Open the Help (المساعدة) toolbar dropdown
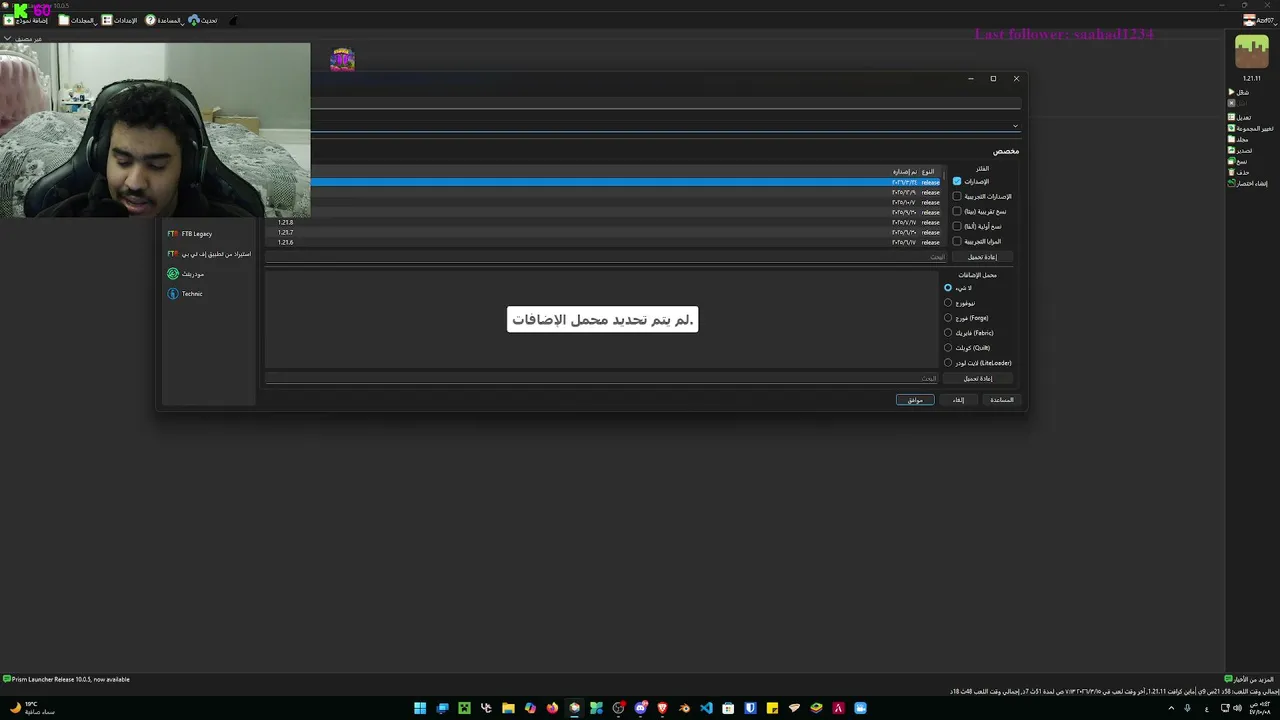 [x=164, y=20]
